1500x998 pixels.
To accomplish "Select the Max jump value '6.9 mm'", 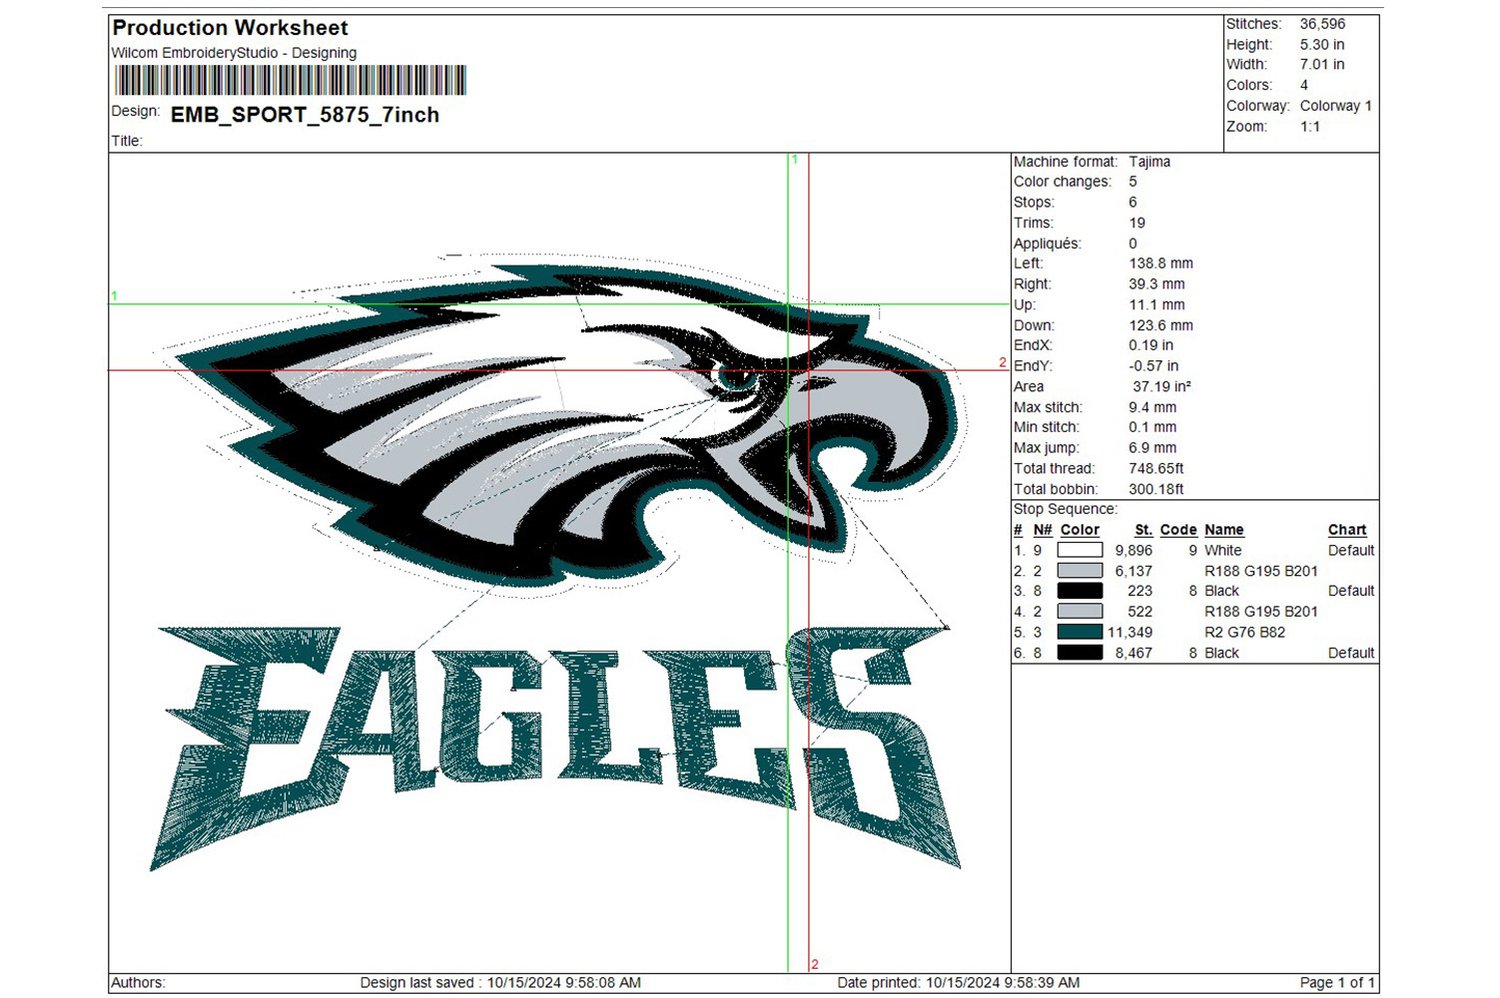I will pos(1153,448).
